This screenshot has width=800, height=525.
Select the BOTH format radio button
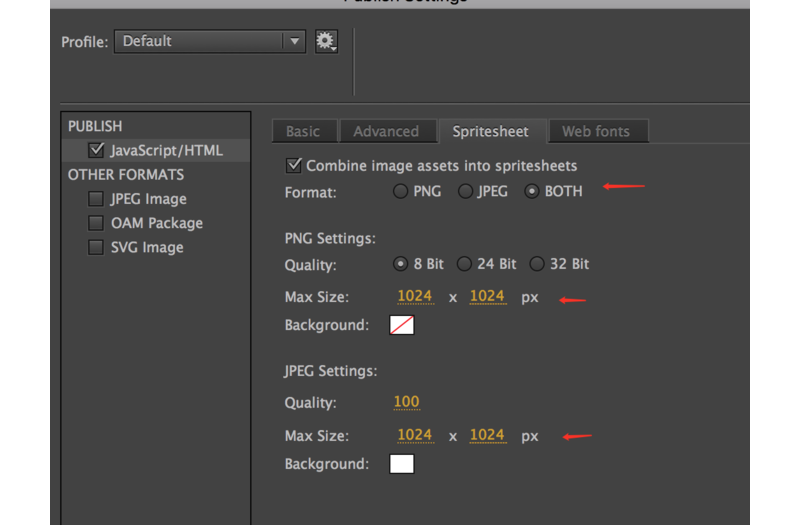click(x=532, y=191)
